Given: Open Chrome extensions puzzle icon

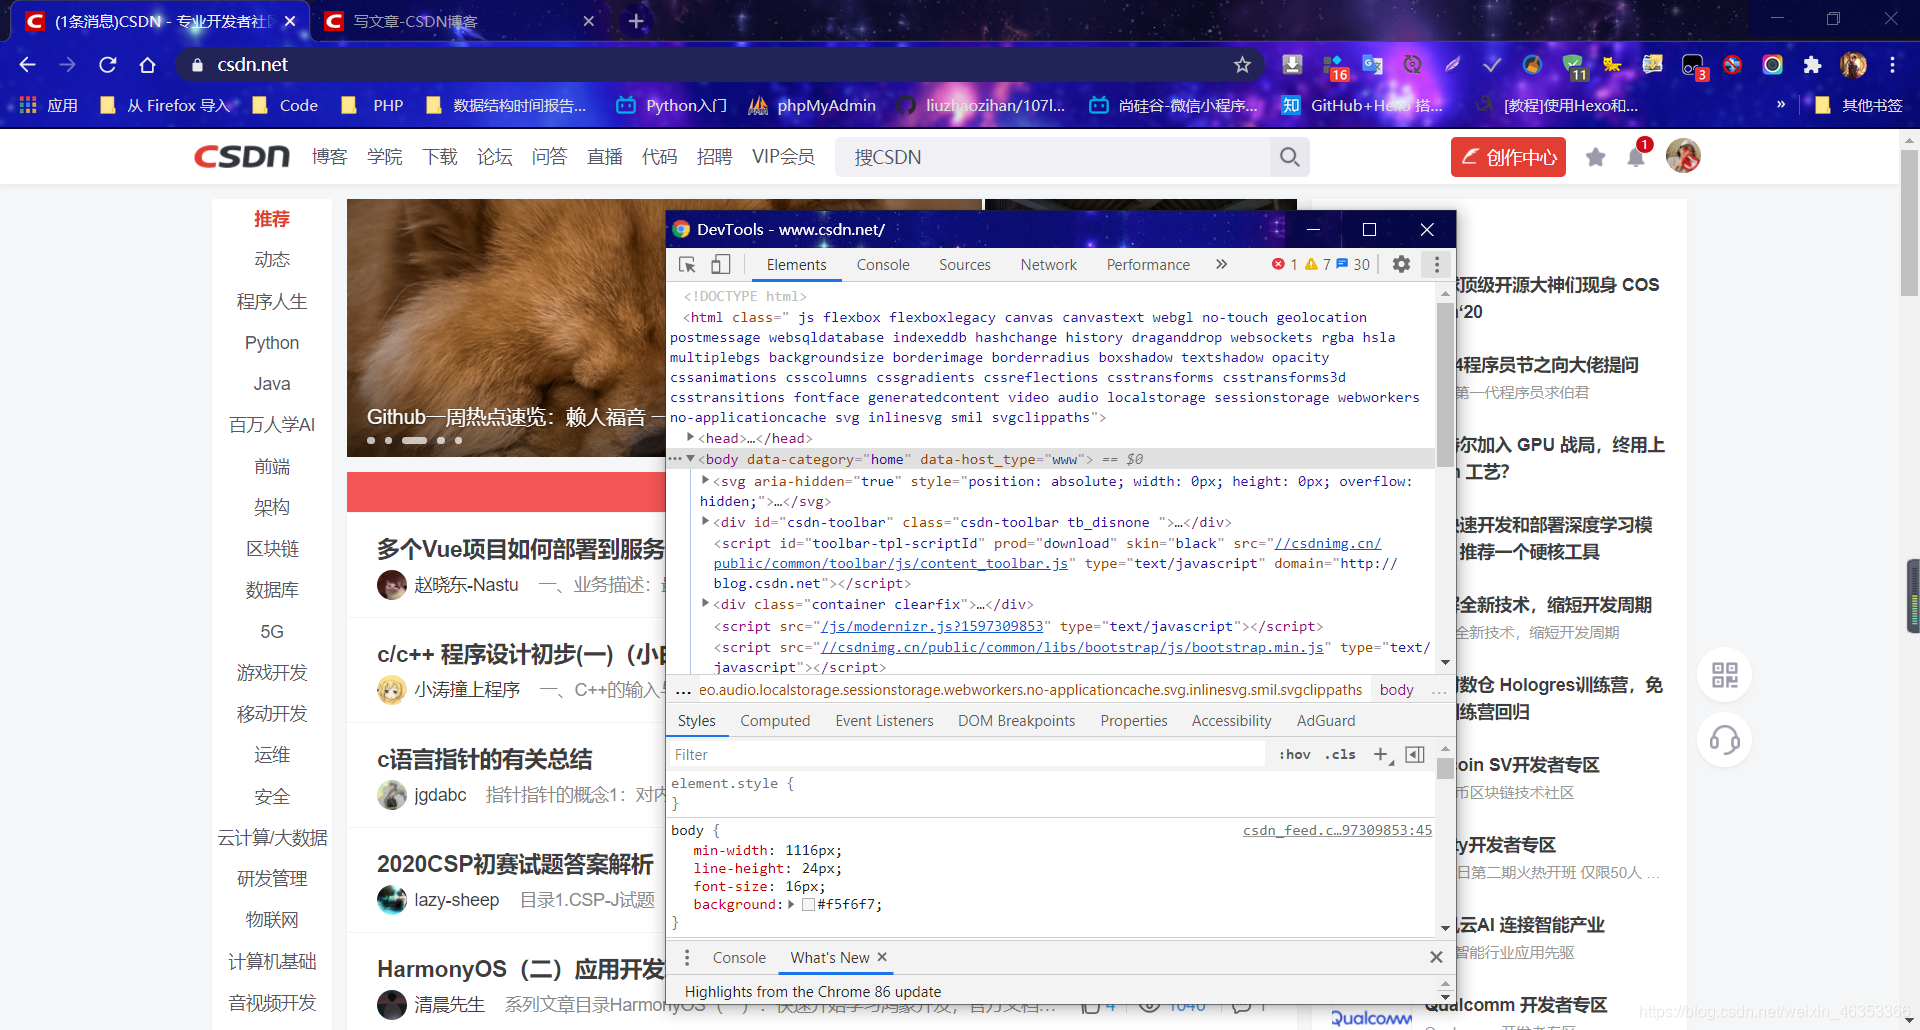Looking at the screenshot, I should click(1812, 65).
